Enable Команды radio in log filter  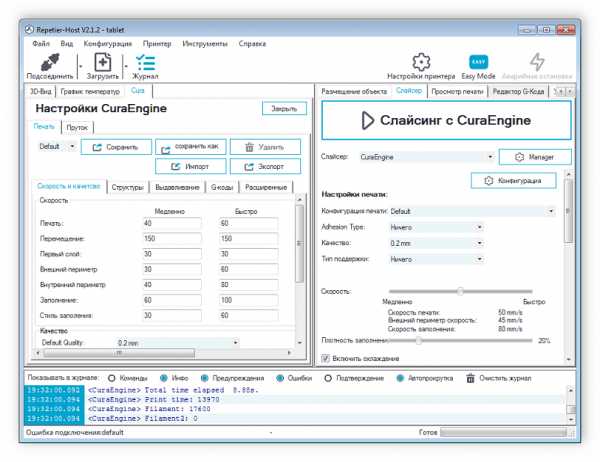pos(111,378)
